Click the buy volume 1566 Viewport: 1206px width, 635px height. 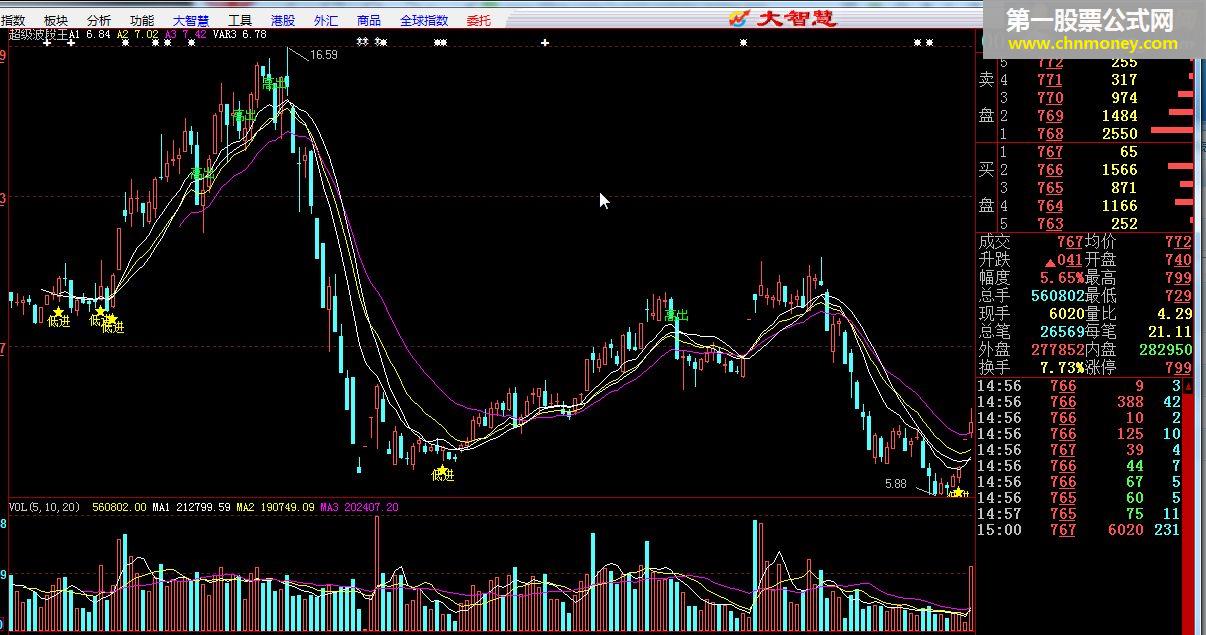(1119, 170)
